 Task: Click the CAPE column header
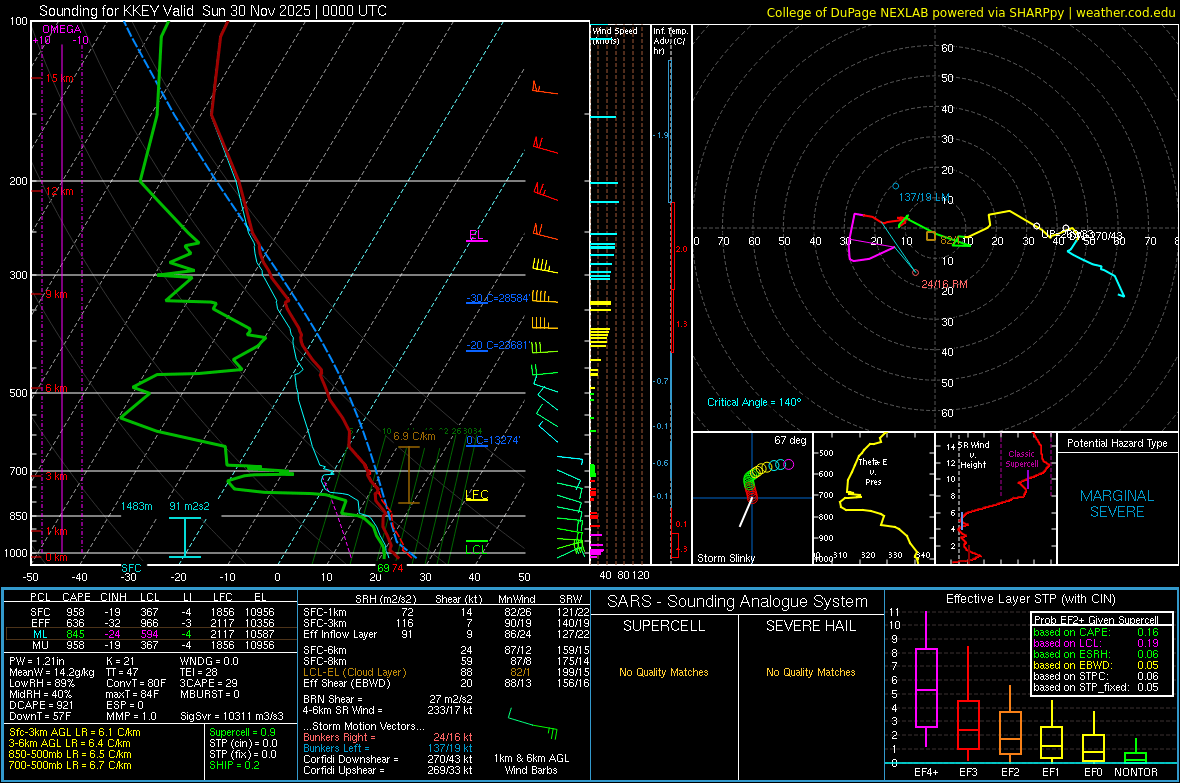[76, 597]
